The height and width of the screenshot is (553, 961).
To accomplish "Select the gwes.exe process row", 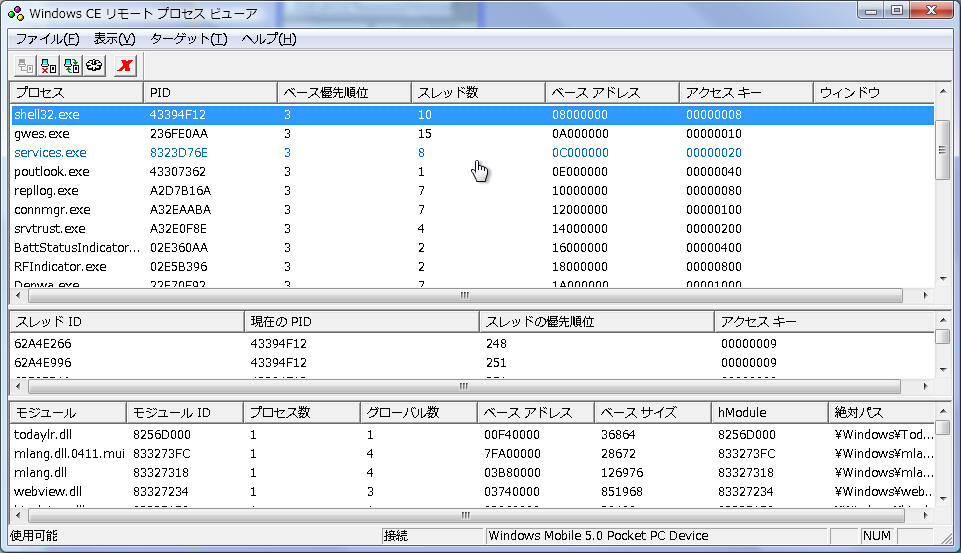I will point(473,134).
